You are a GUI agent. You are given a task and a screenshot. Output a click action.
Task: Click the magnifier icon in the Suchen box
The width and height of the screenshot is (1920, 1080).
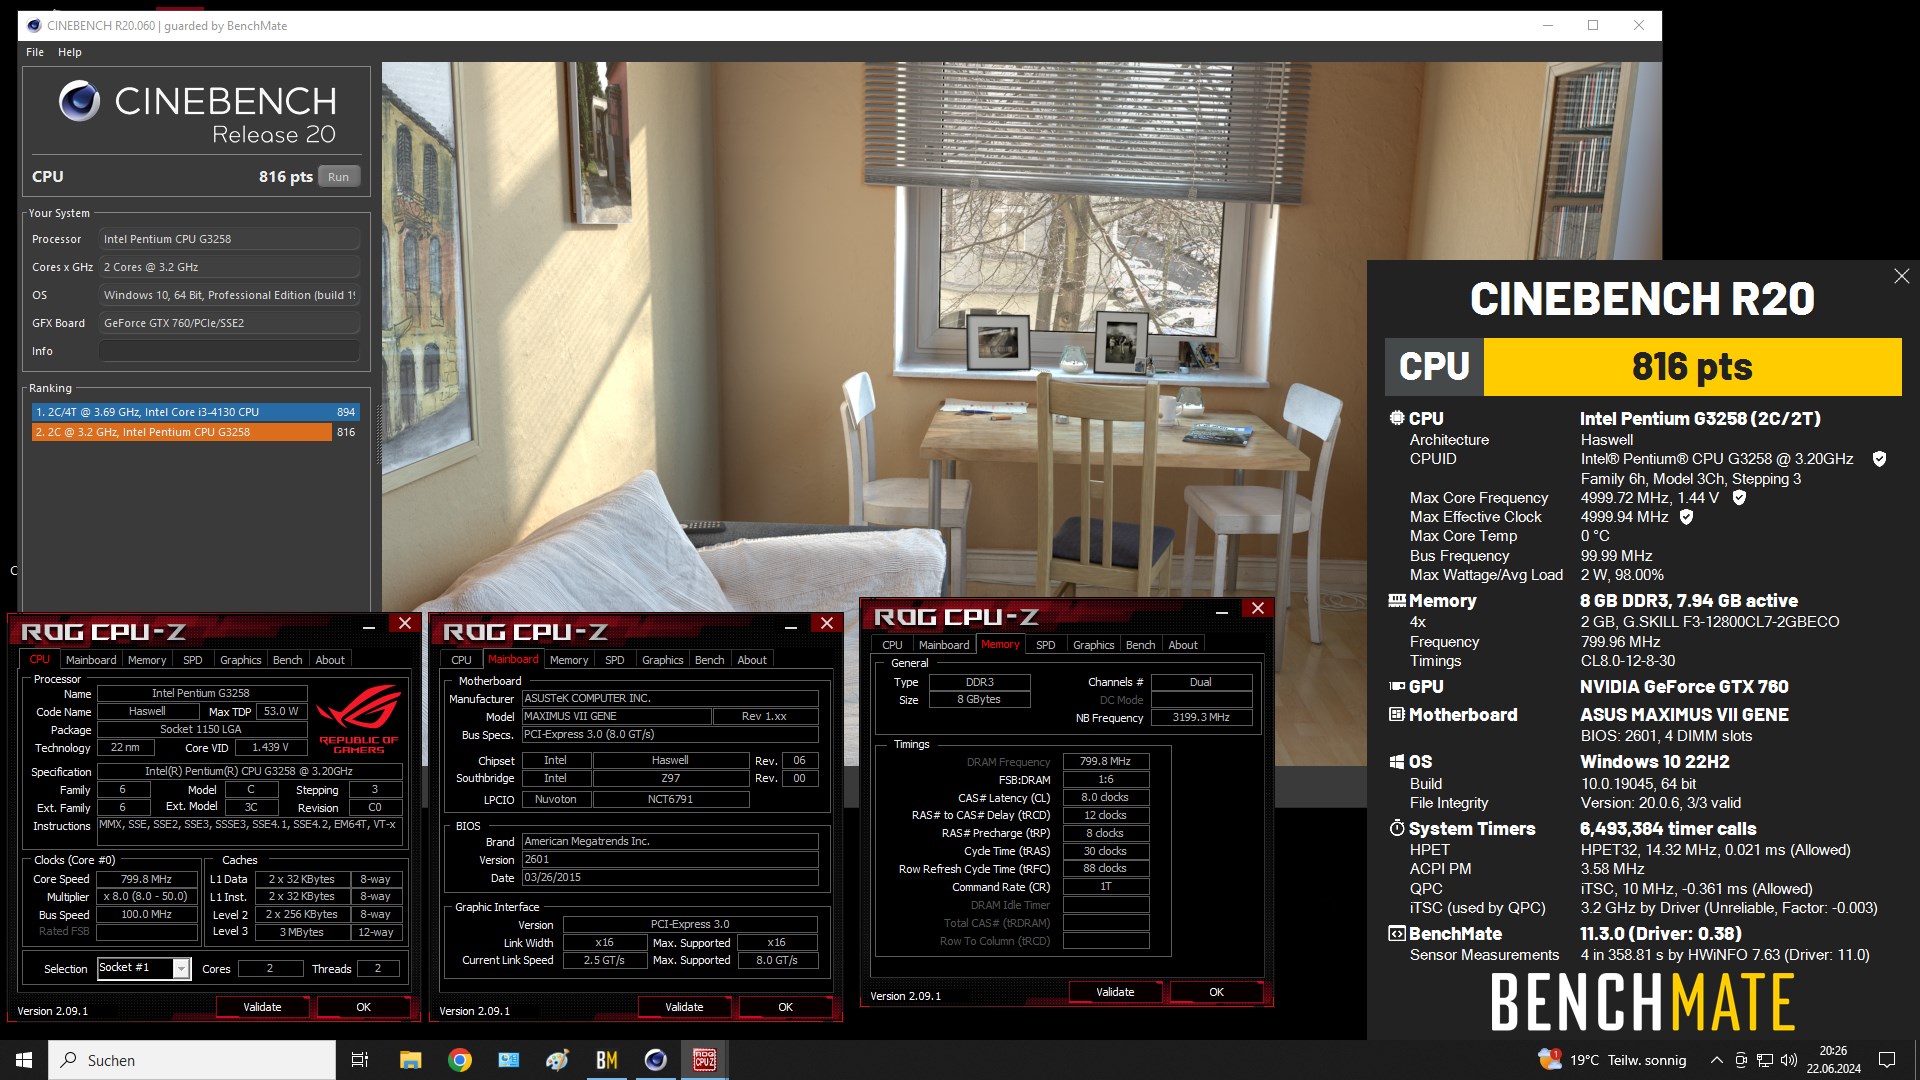pyautogui.click(x=69, y=1060)
